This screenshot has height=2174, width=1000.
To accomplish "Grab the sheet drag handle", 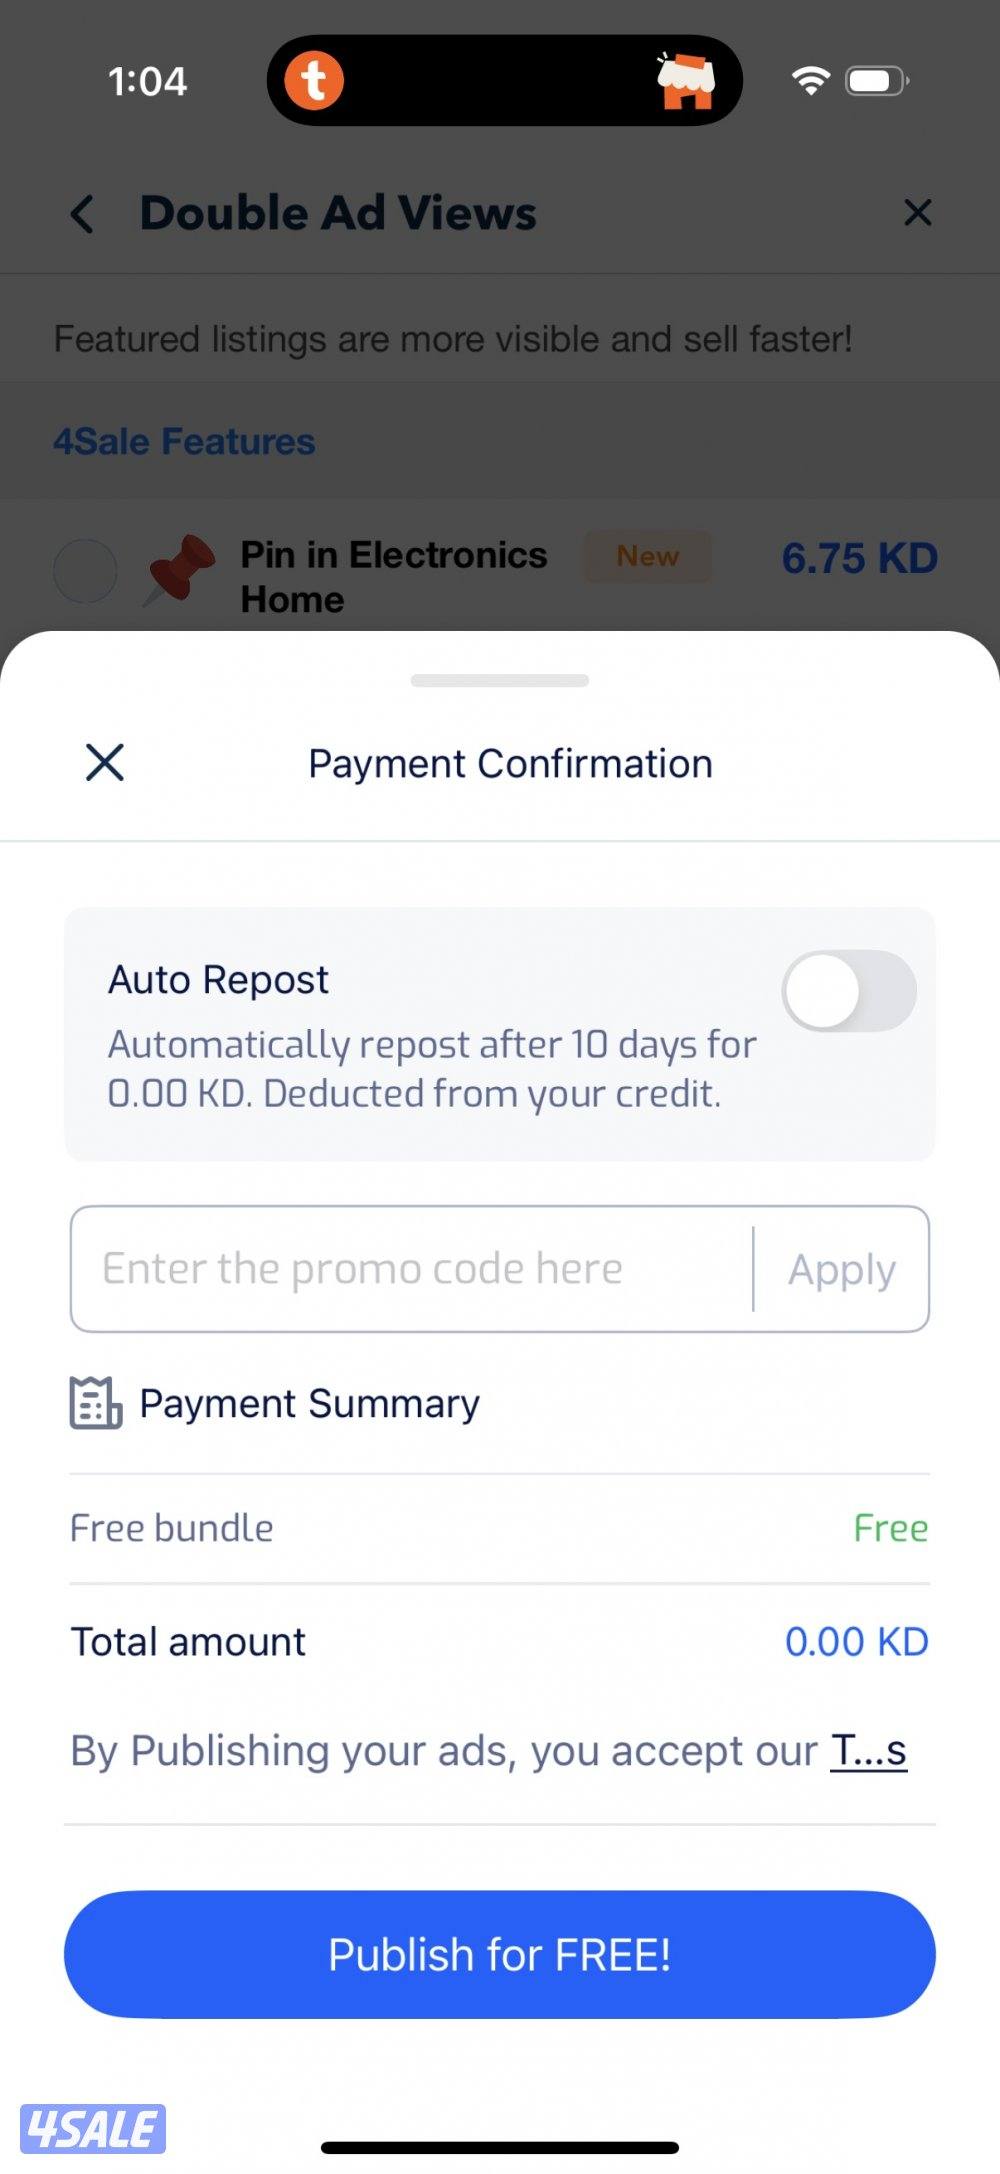I will pyautogui.click(x=500, y=681).
